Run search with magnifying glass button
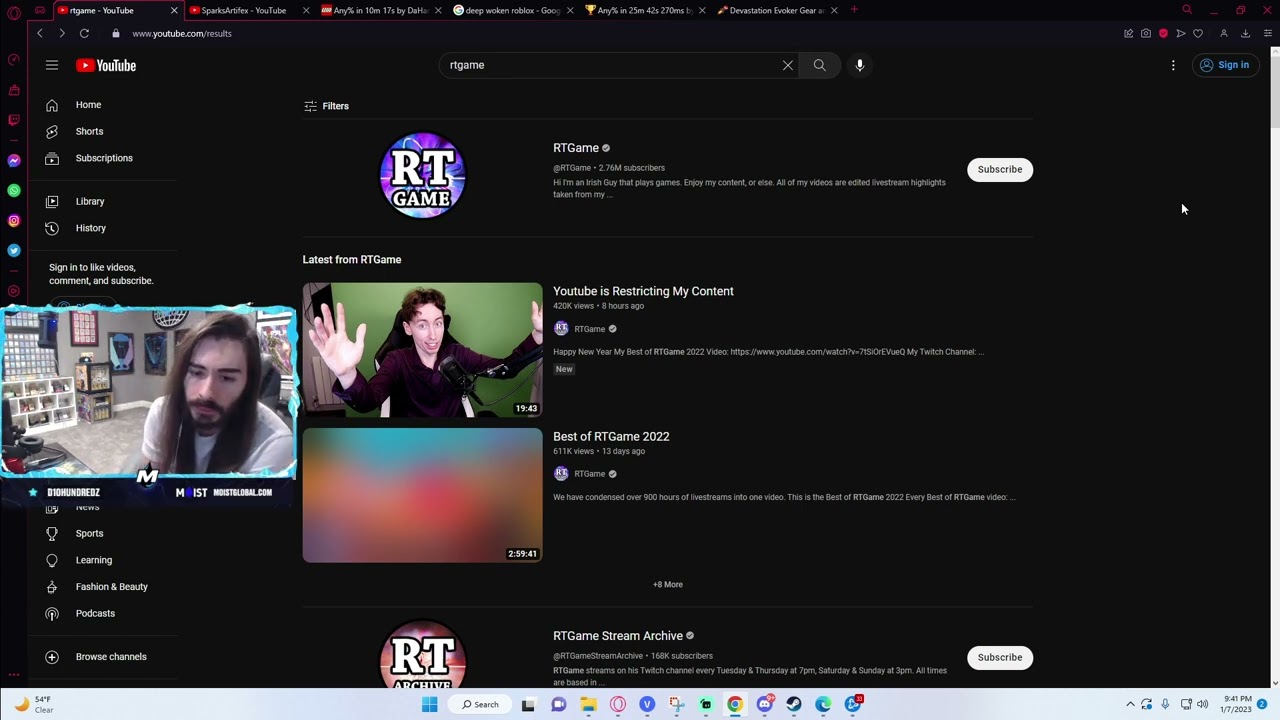This screenshot has width=1280, height=720. (820, 65)
